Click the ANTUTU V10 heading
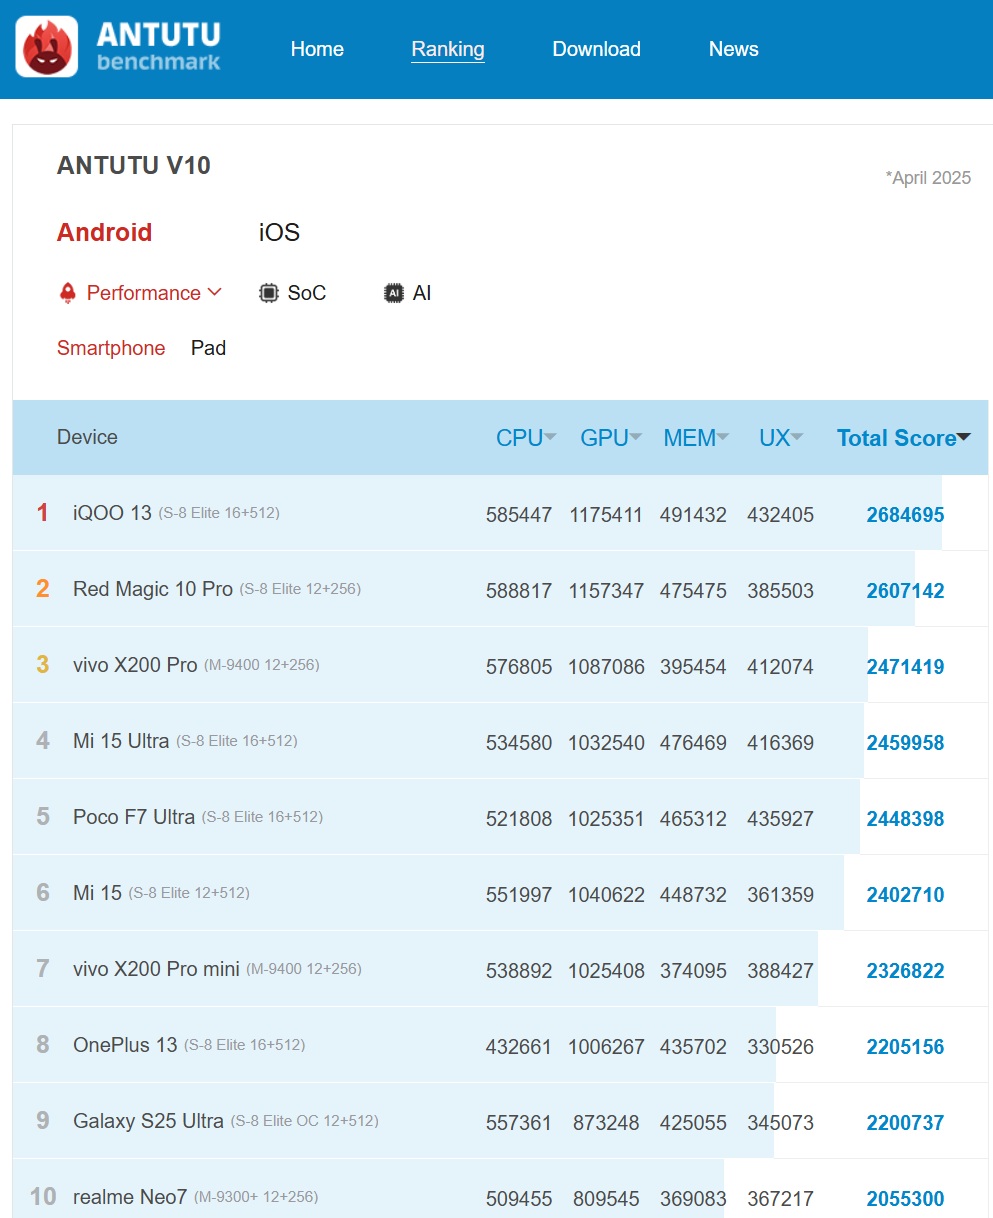Viewport: 993px width, 1218px height. click(134, 165)
